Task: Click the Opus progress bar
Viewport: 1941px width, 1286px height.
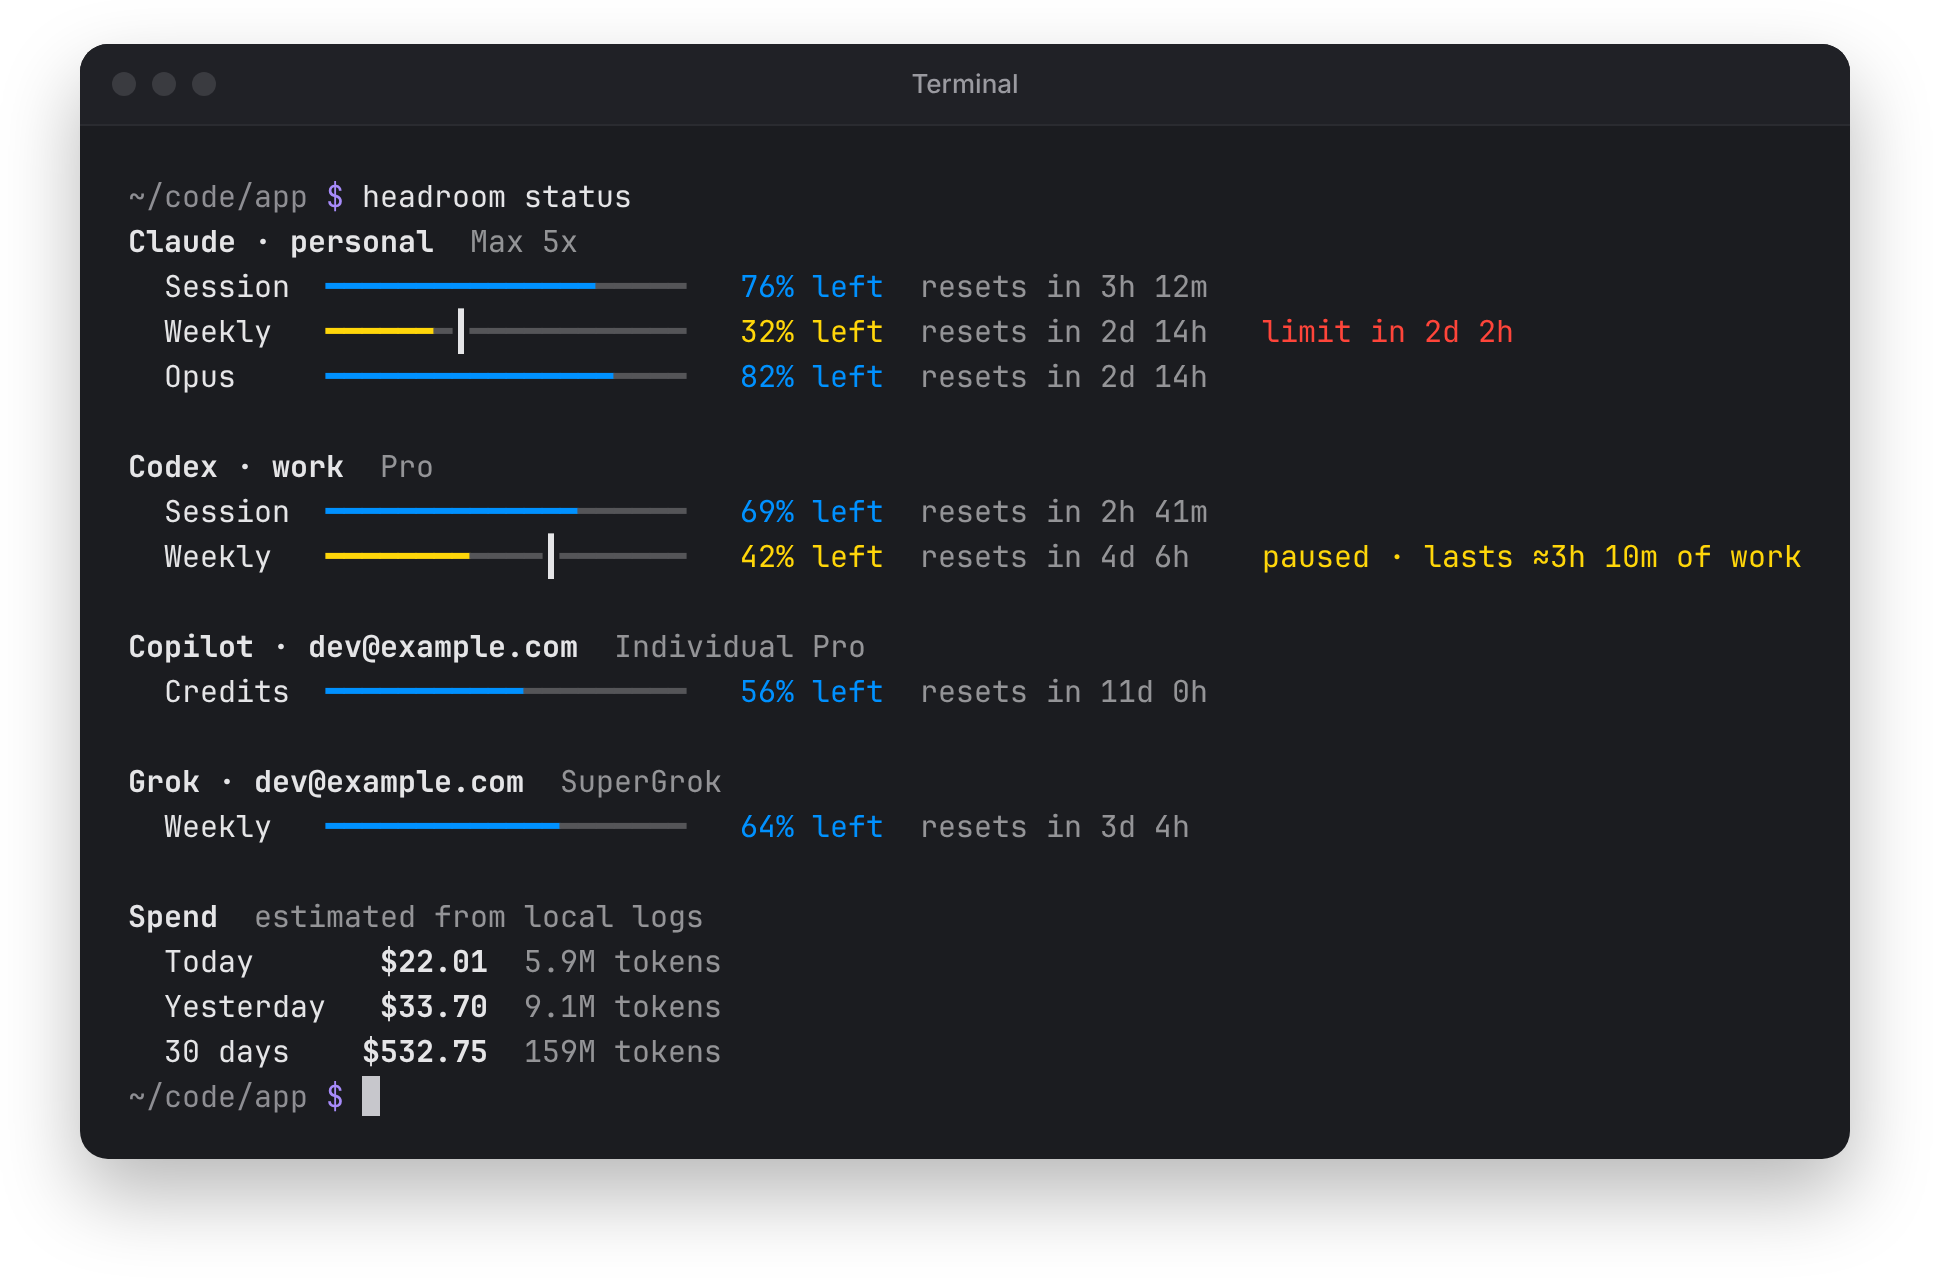Action: [506, 376]
